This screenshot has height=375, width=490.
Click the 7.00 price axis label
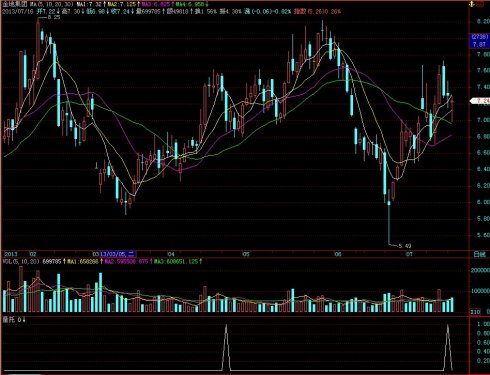pos(483,120)
